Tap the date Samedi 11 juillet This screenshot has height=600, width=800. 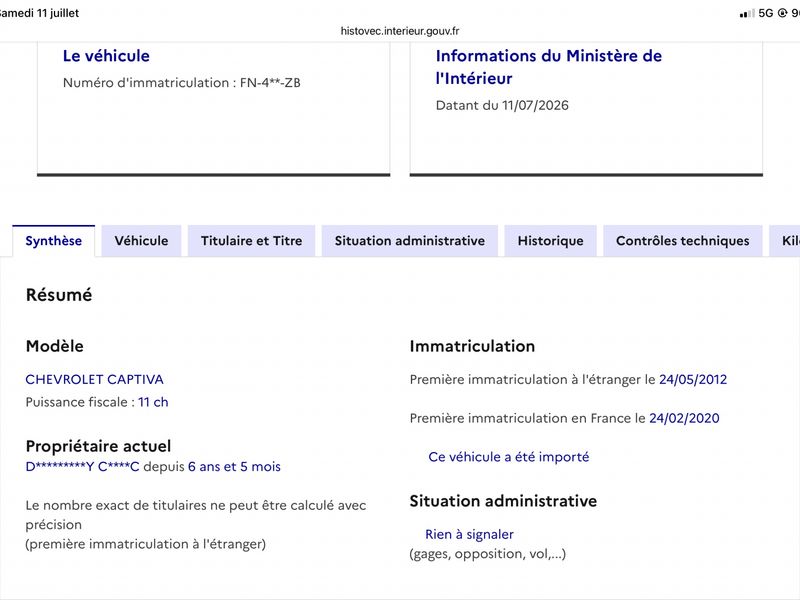tap(39, 13)
